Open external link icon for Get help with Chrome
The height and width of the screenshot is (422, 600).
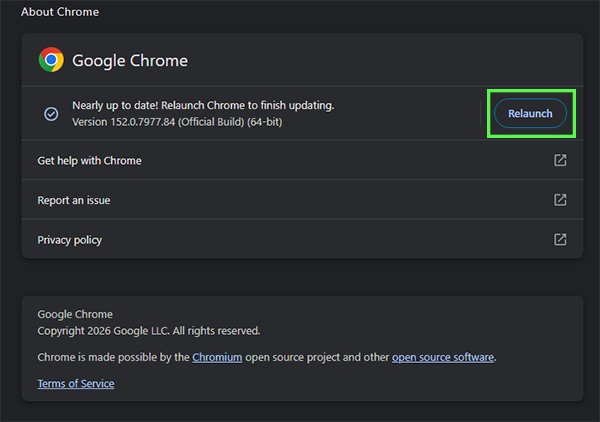[x=560, y=160]
